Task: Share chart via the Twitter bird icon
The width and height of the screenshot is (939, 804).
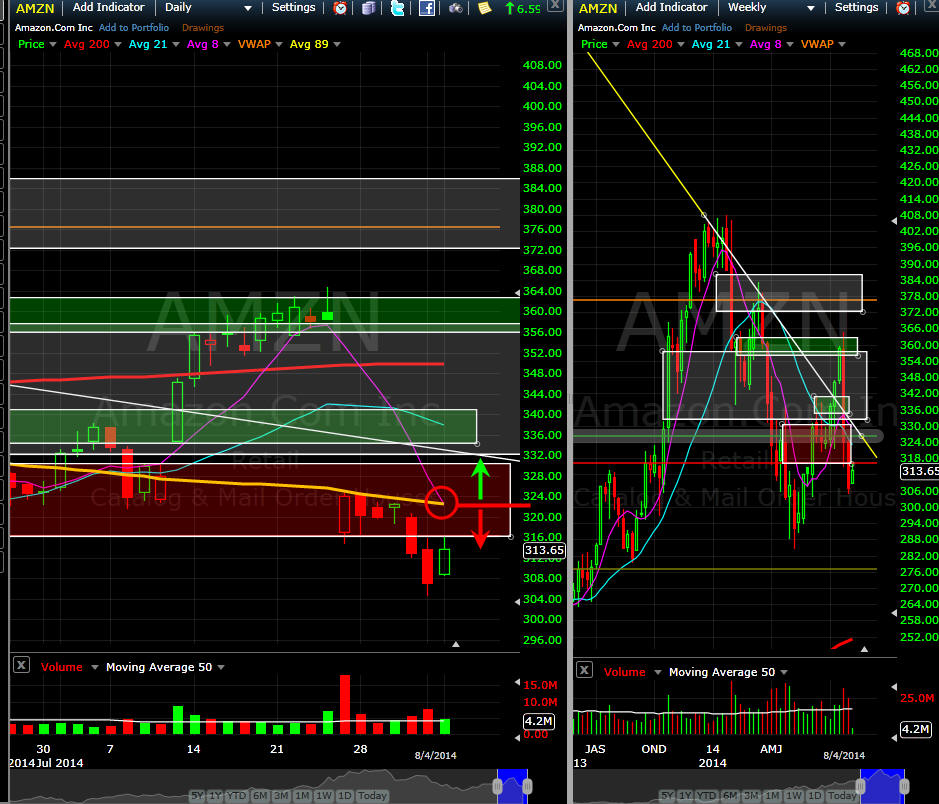Action: (x=397, y=8)
